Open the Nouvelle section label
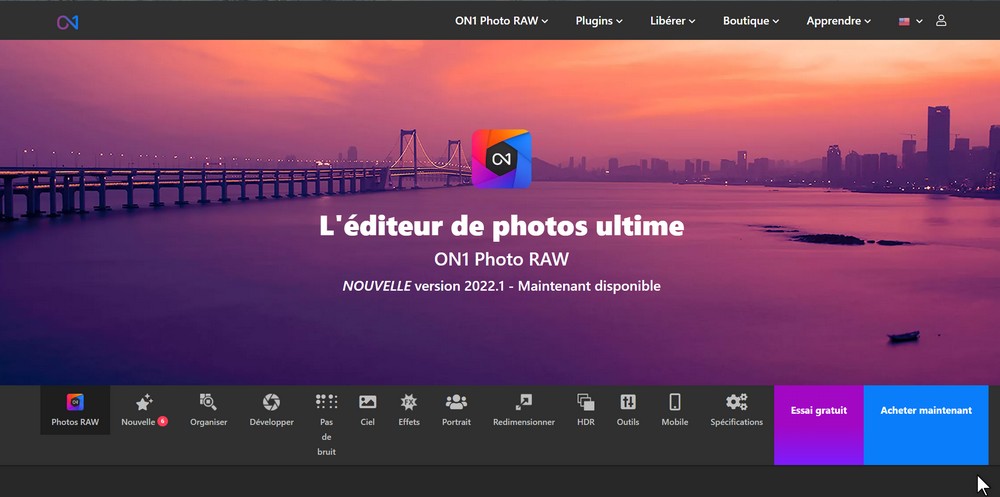1000x497 pixels. (x=138, y=422)
